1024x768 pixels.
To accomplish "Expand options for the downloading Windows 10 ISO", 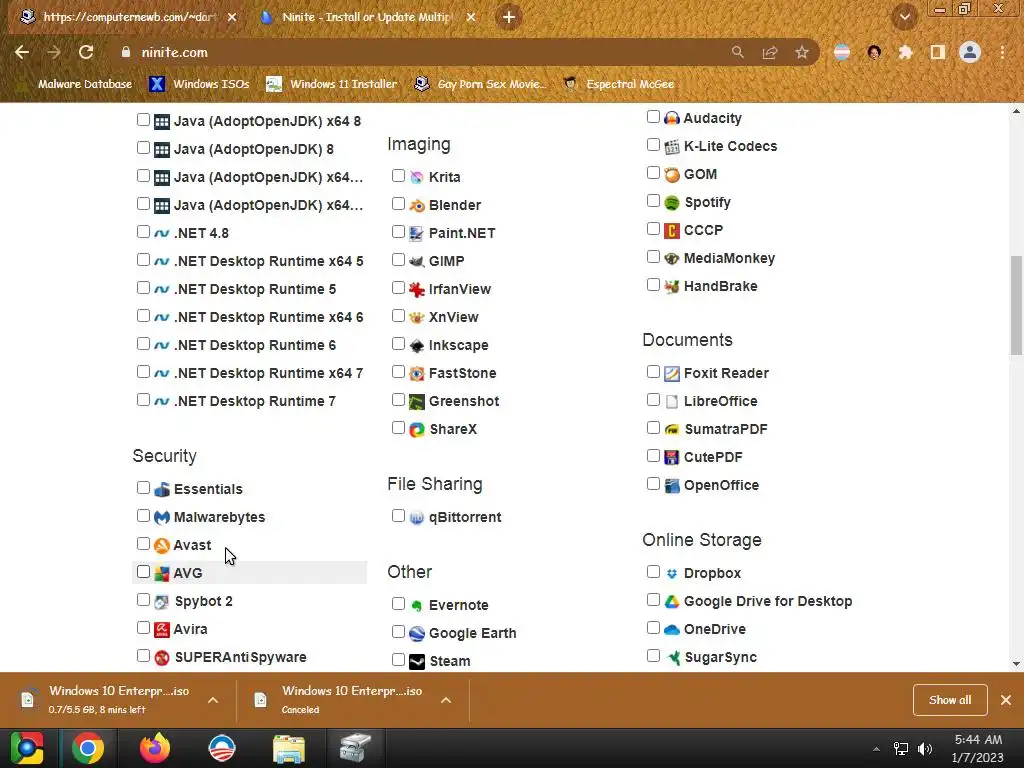I will pyautogui.click(x=213, y=700).
